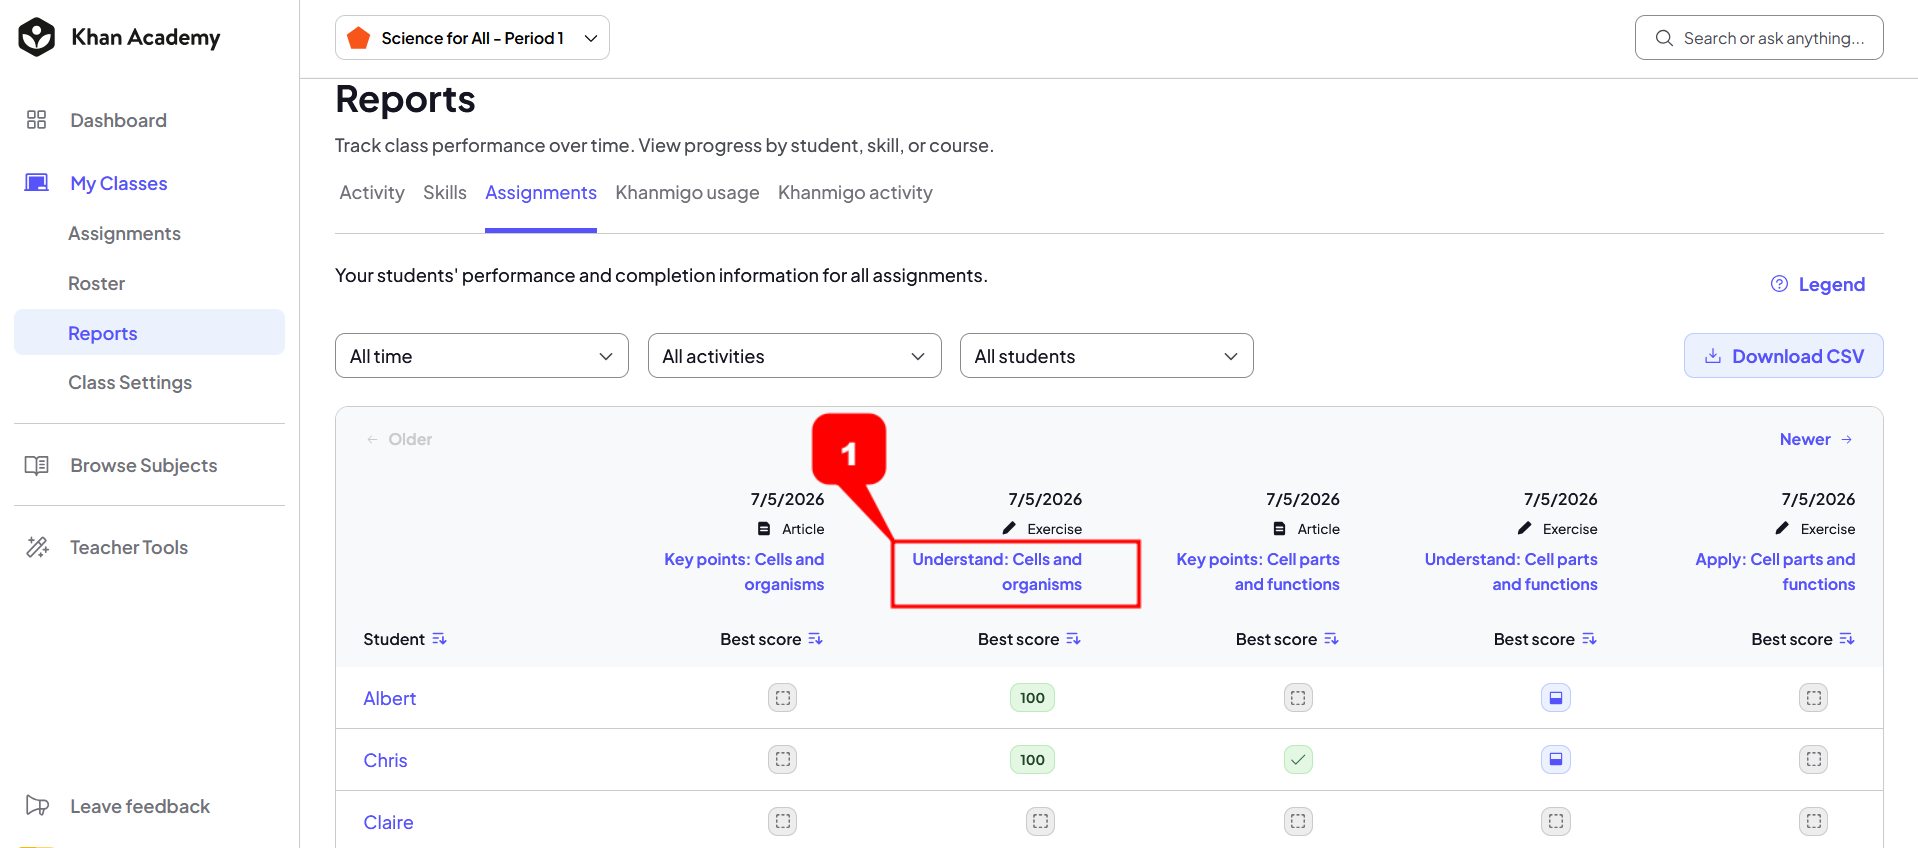Screen dimensions: 1918x848
Task: Click the Leave feedback flag icon
Action: click(37, 805)
